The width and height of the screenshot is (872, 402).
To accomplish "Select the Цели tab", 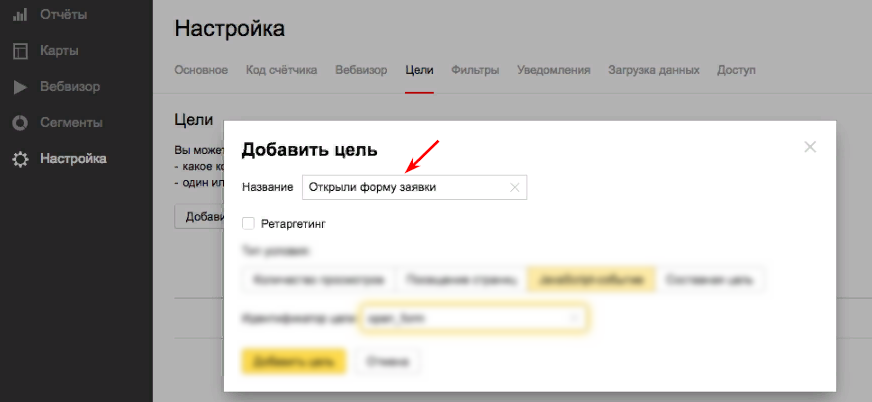I will (419, 71).
